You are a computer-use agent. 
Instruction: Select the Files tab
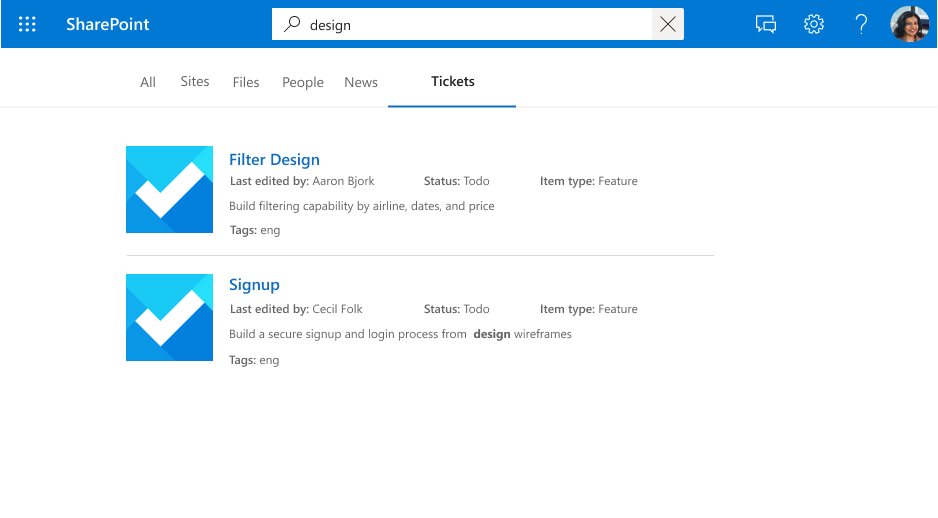tap(246, 82)
